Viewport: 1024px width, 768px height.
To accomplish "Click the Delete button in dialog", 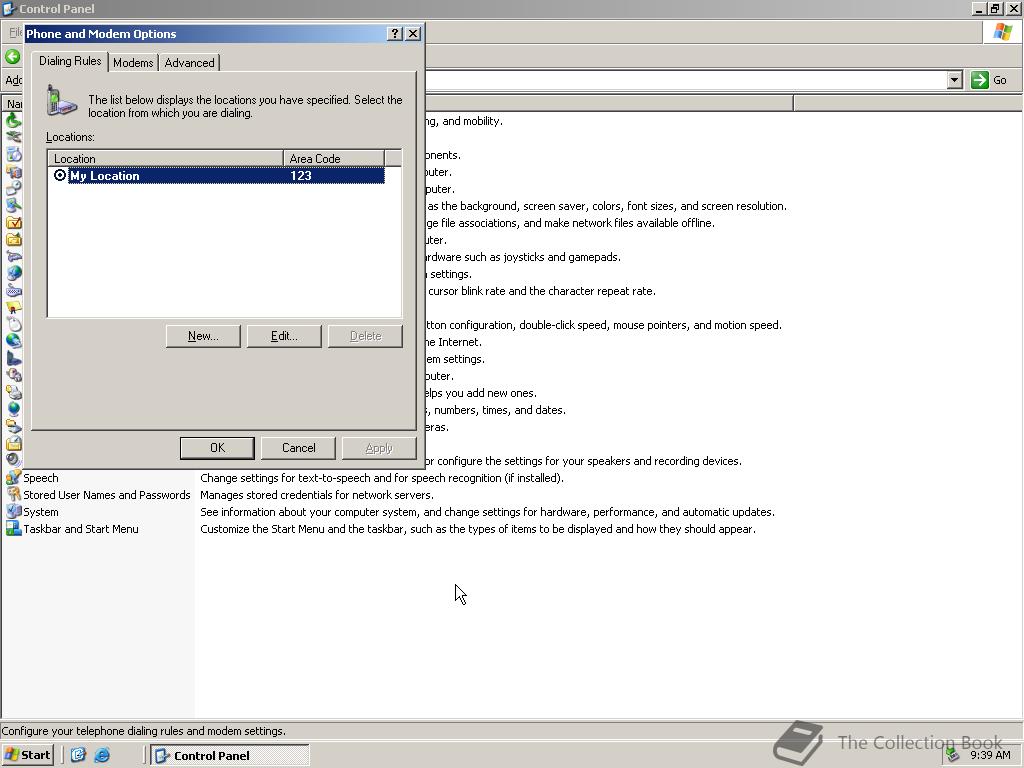I will coord(365,336).
